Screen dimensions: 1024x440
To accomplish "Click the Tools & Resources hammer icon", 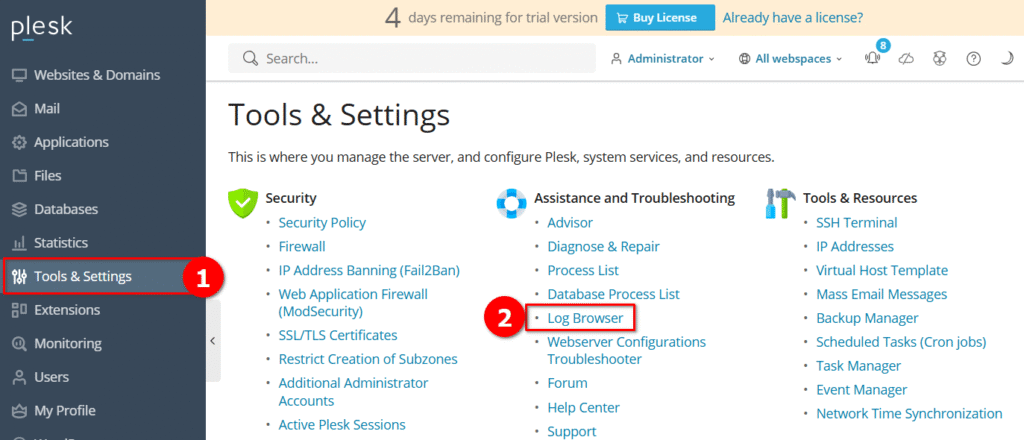I will pyautogui.click(x=780, y=203).
